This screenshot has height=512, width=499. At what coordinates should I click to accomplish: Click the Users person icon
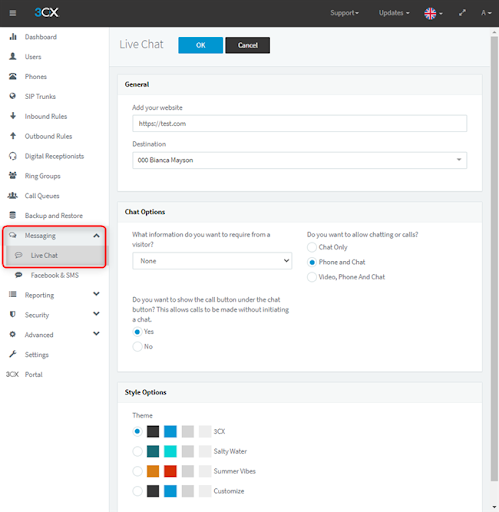click(13, 56)
